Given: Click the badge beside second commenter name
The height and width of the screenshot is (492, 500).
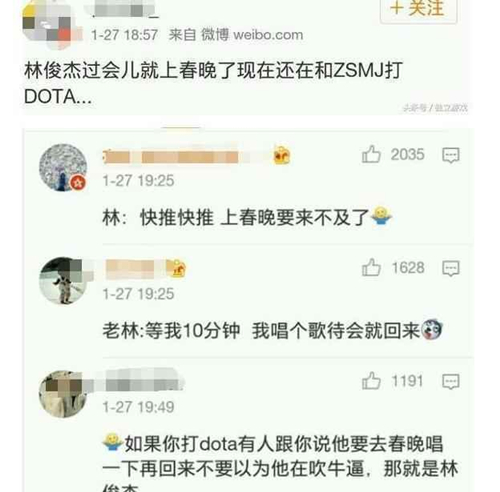Looking at the screenshot, I should tap(176, 268).
